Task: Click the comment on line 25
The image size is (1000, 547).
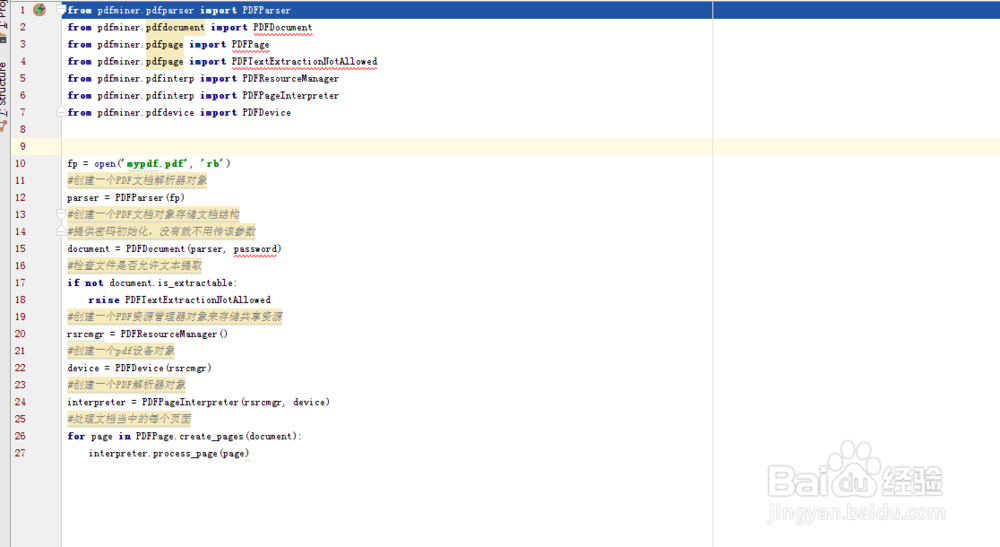Action: point(129,419)
